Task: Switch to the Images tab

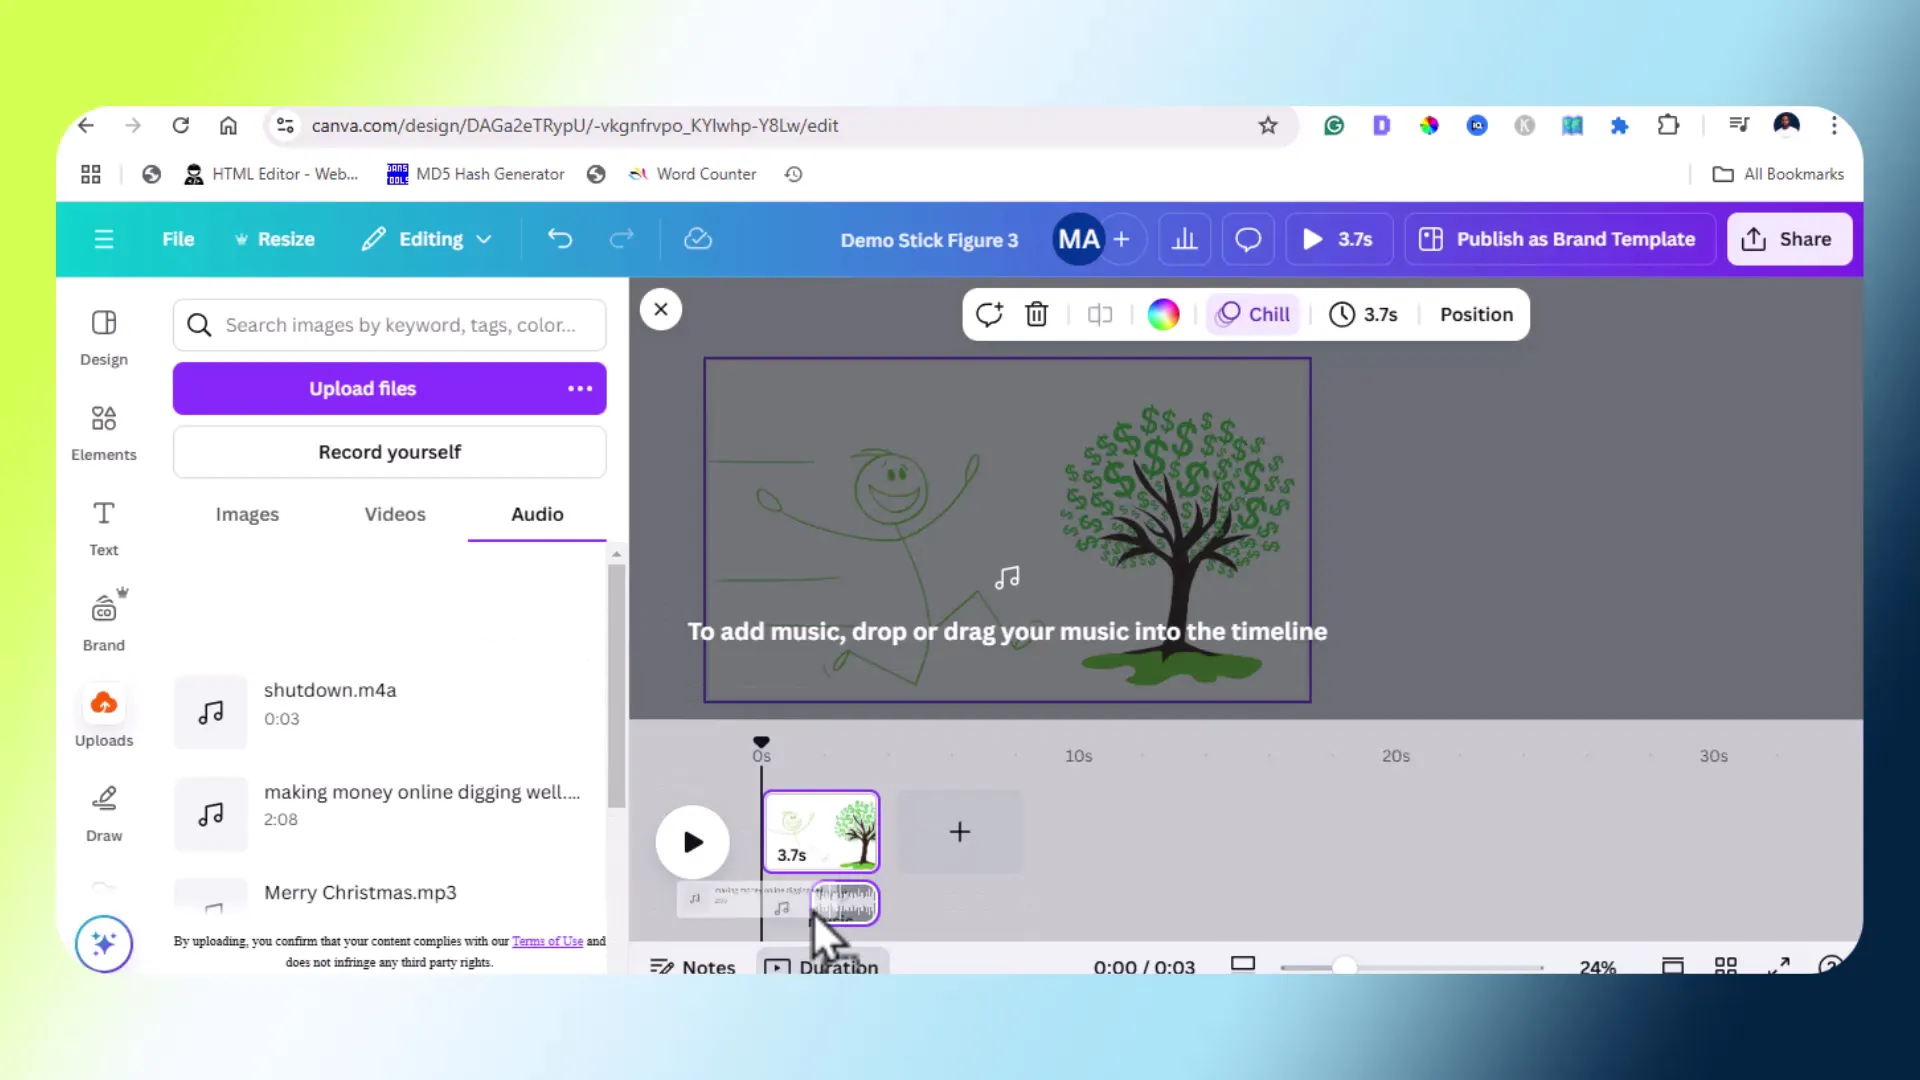Action: 247,514
